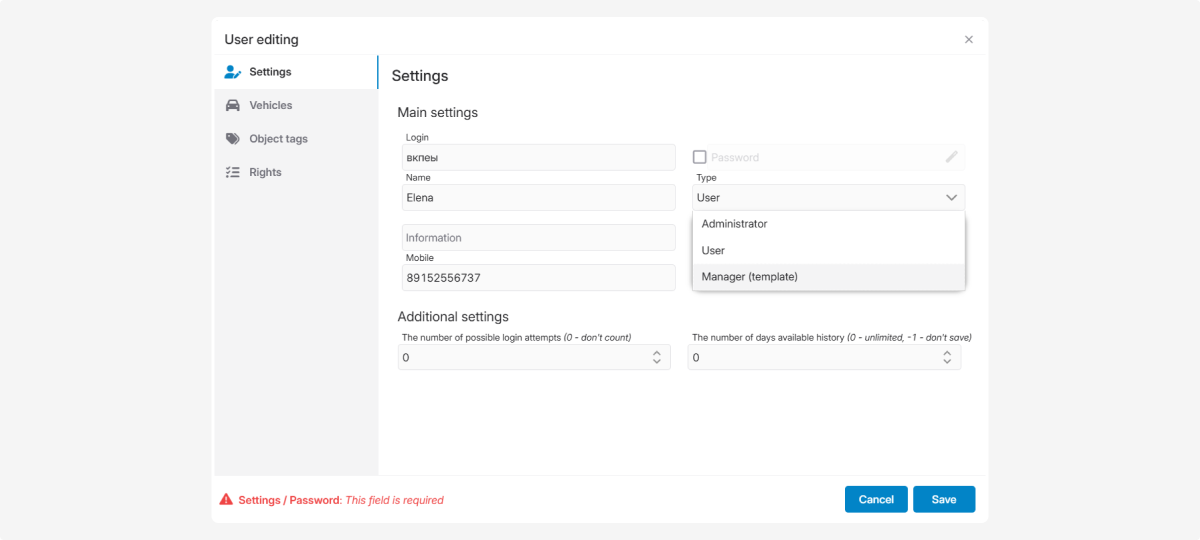Click the Name field containing Elena
The height and width of the screenshot is (540, 1200).
(538, 198)
